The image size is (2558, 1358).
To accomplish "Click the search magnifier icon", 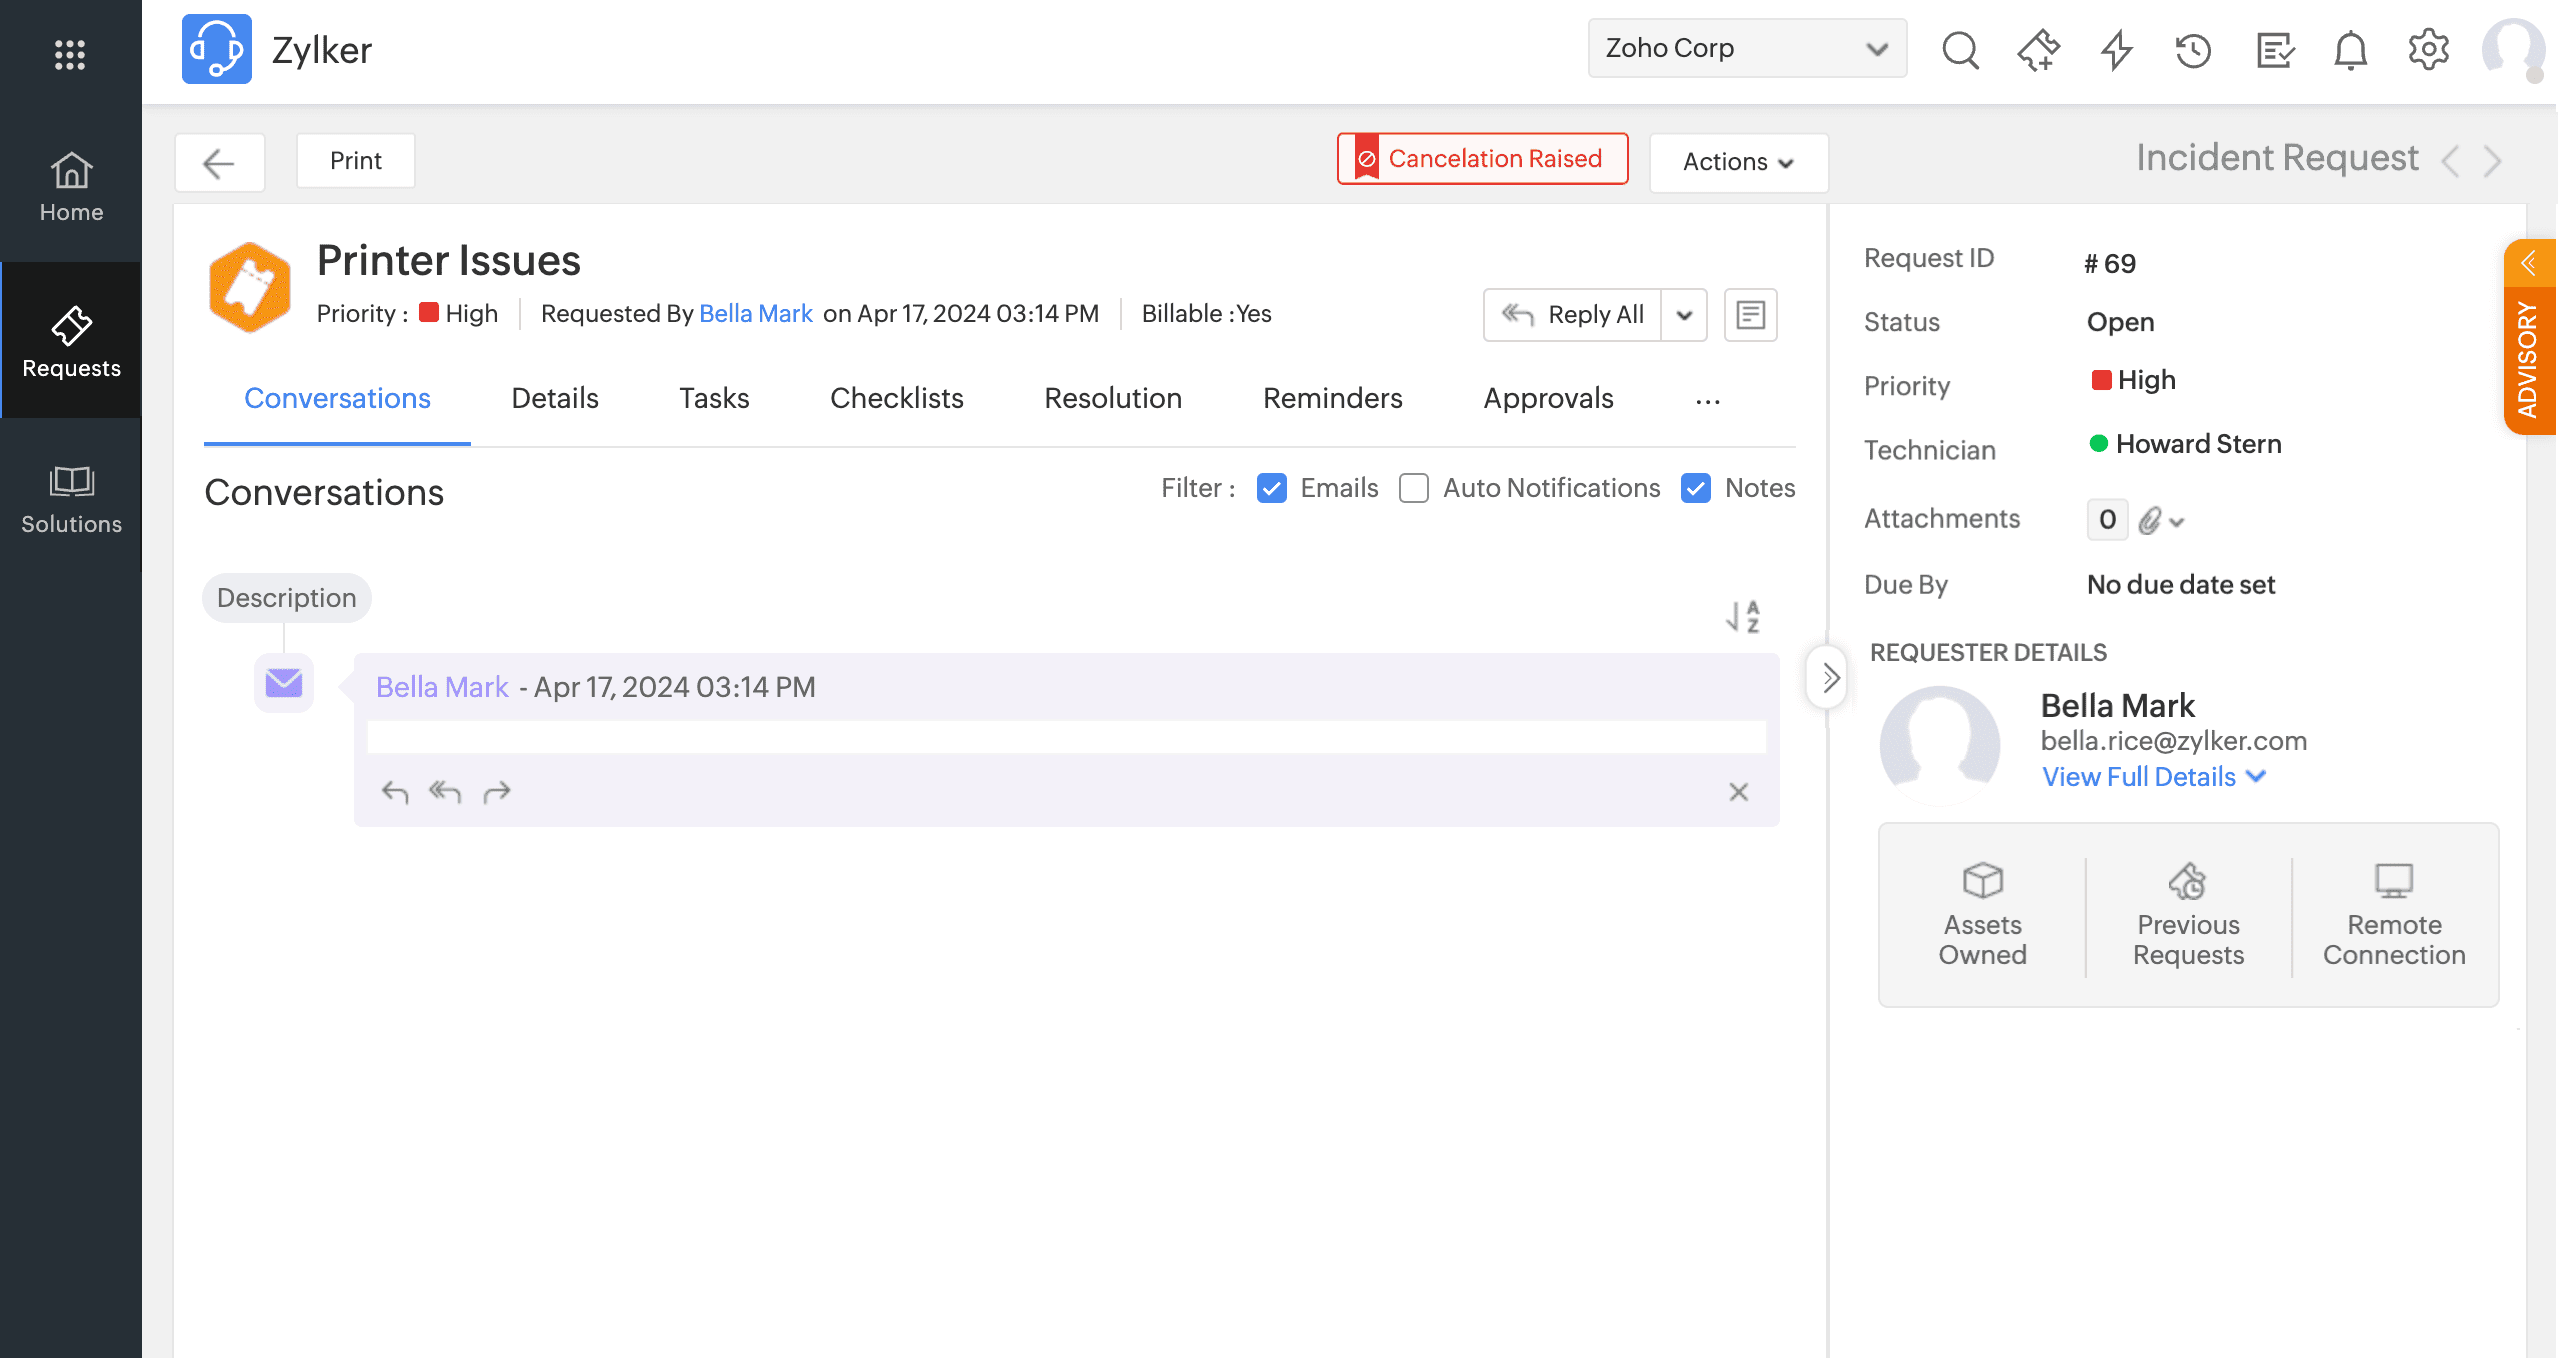I will tap(1960, 50).
